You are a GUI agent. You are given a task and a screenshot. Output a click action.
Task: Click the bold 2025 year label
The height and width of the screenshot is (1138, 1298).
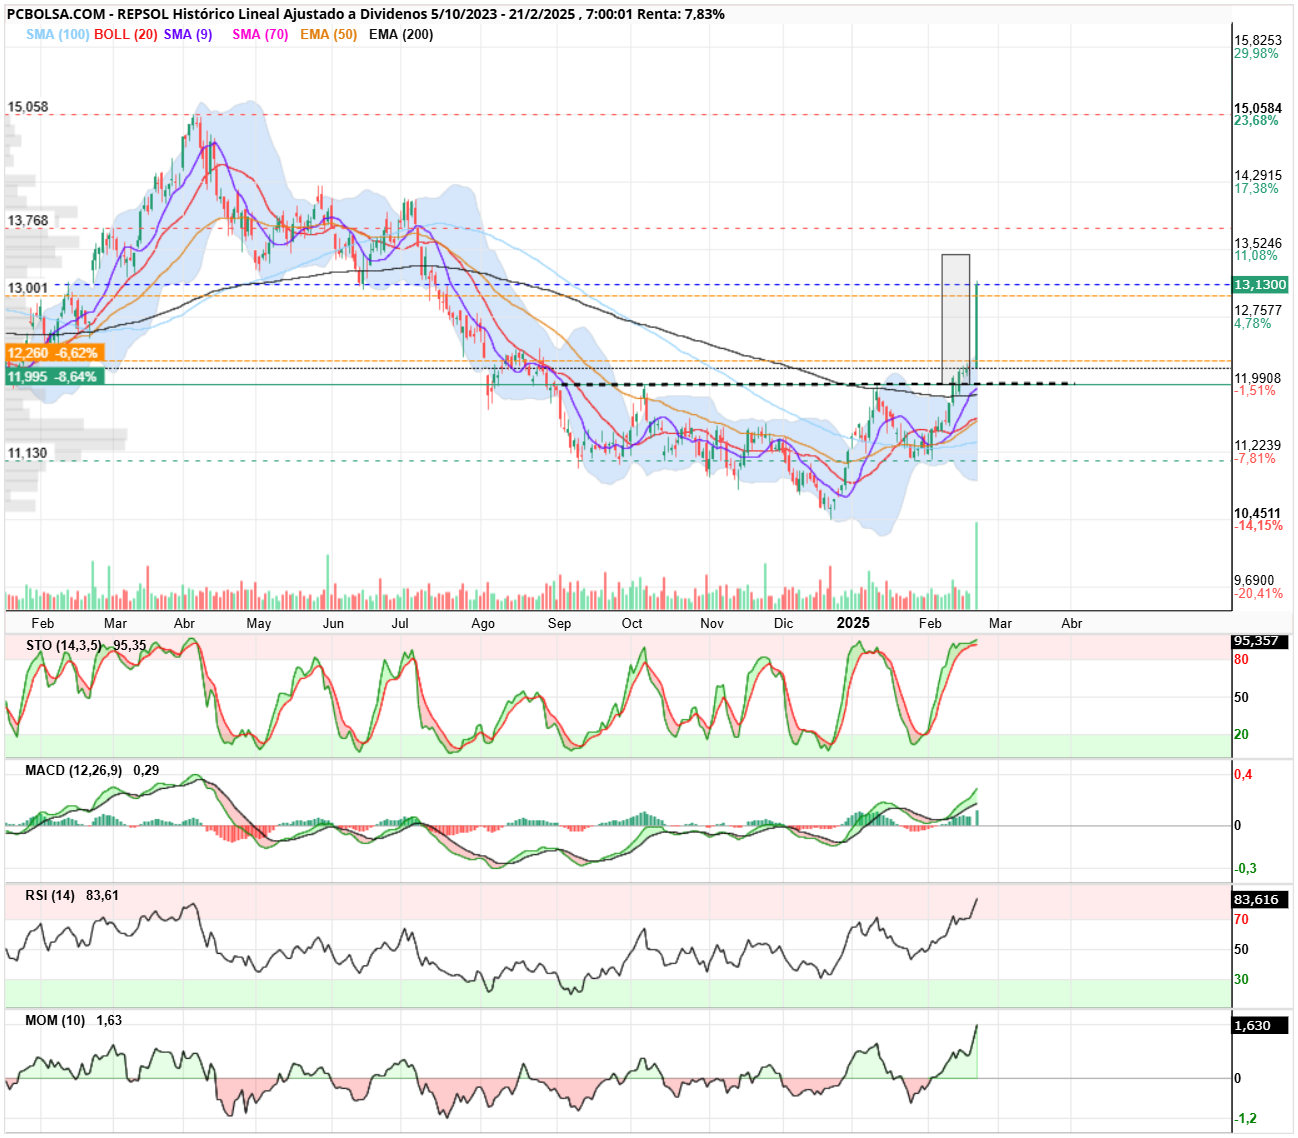[853, 623]
